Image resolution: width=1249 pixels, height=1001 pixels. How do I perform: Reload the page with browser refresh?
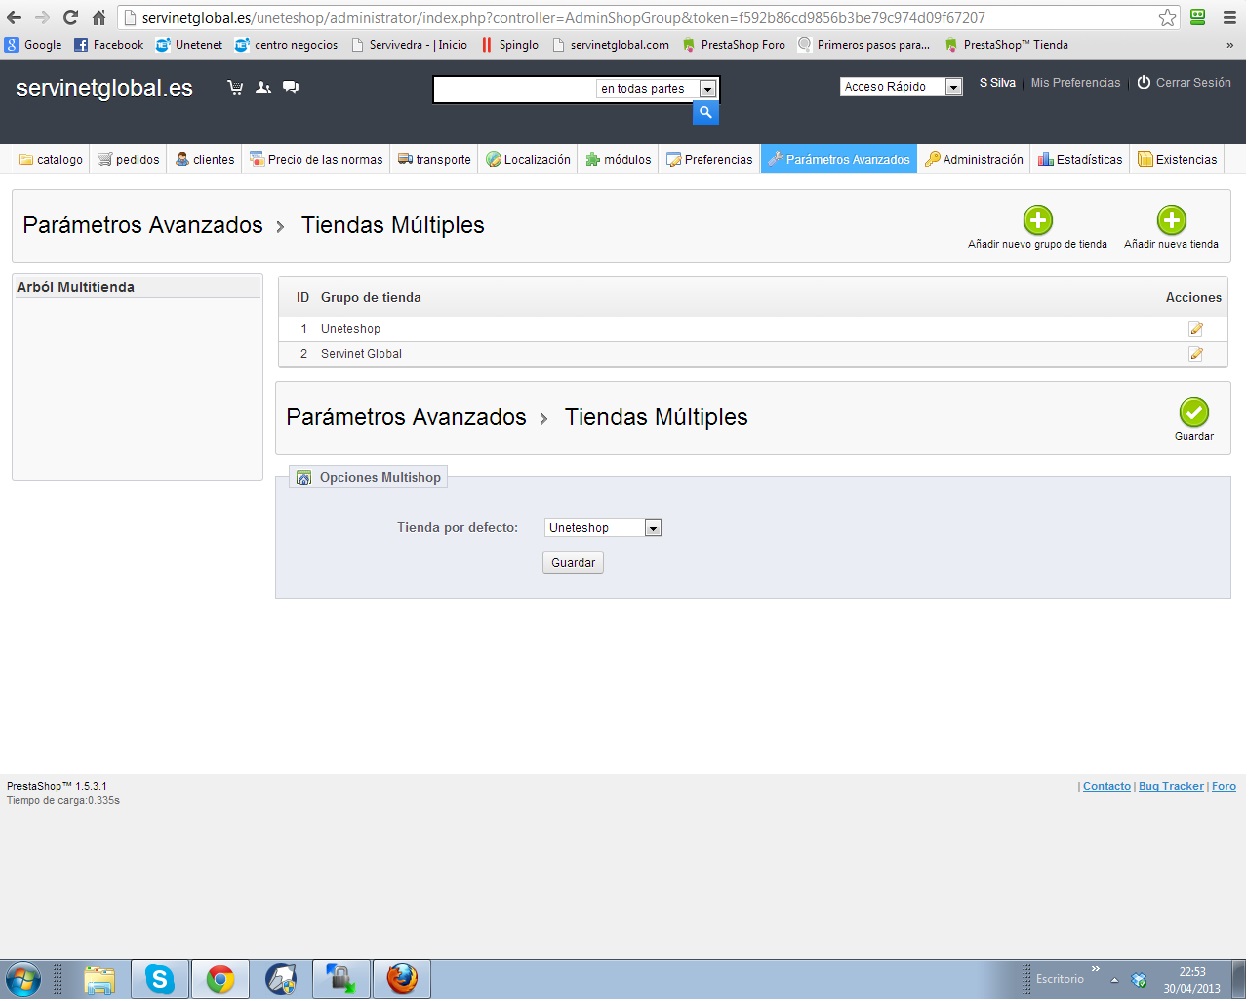(70, 17)
